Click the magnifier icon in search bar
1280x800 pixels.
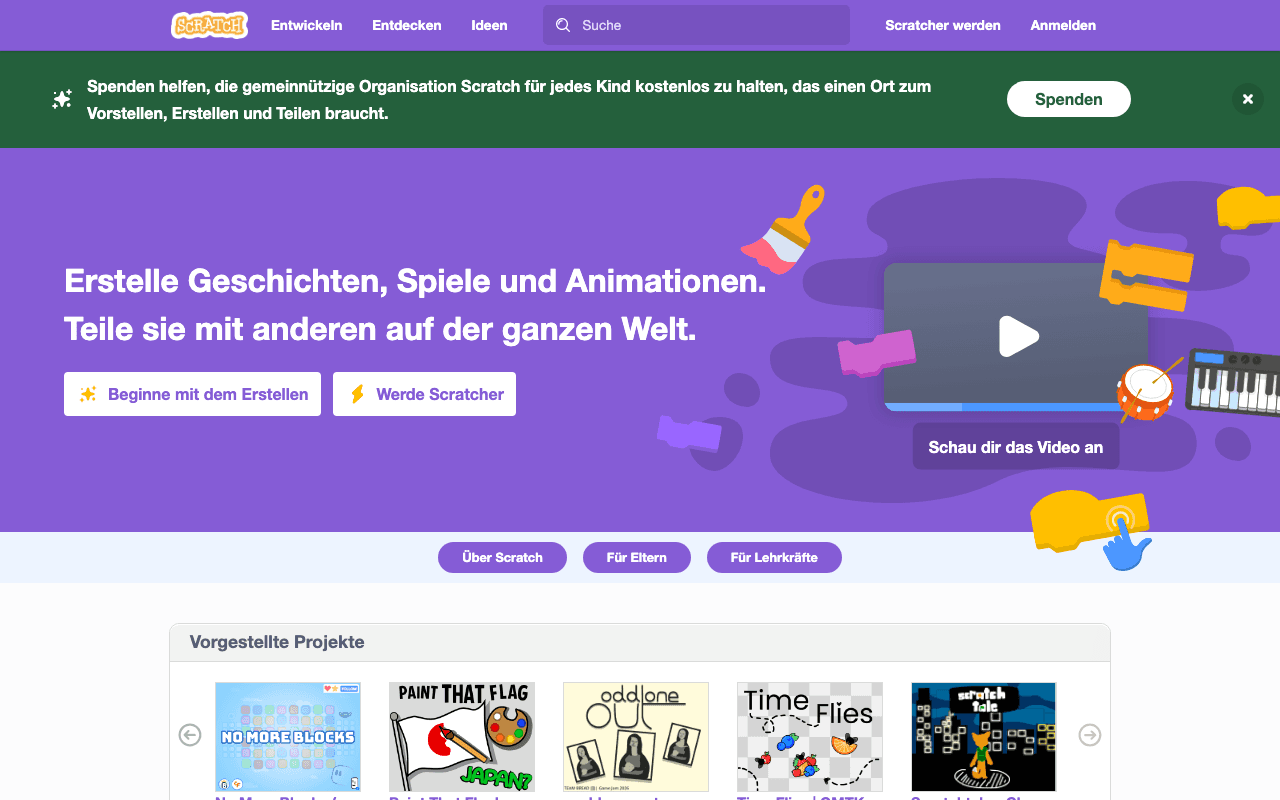click(563, 25)
